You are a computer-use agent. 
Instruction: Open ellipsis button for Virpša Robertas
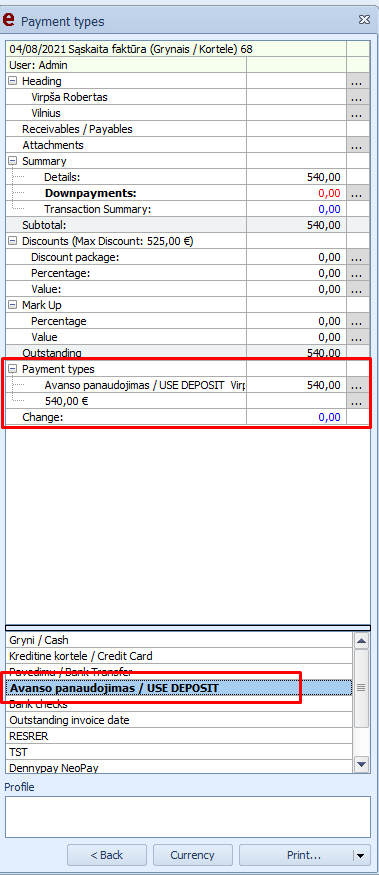click(x=357, y=97)
